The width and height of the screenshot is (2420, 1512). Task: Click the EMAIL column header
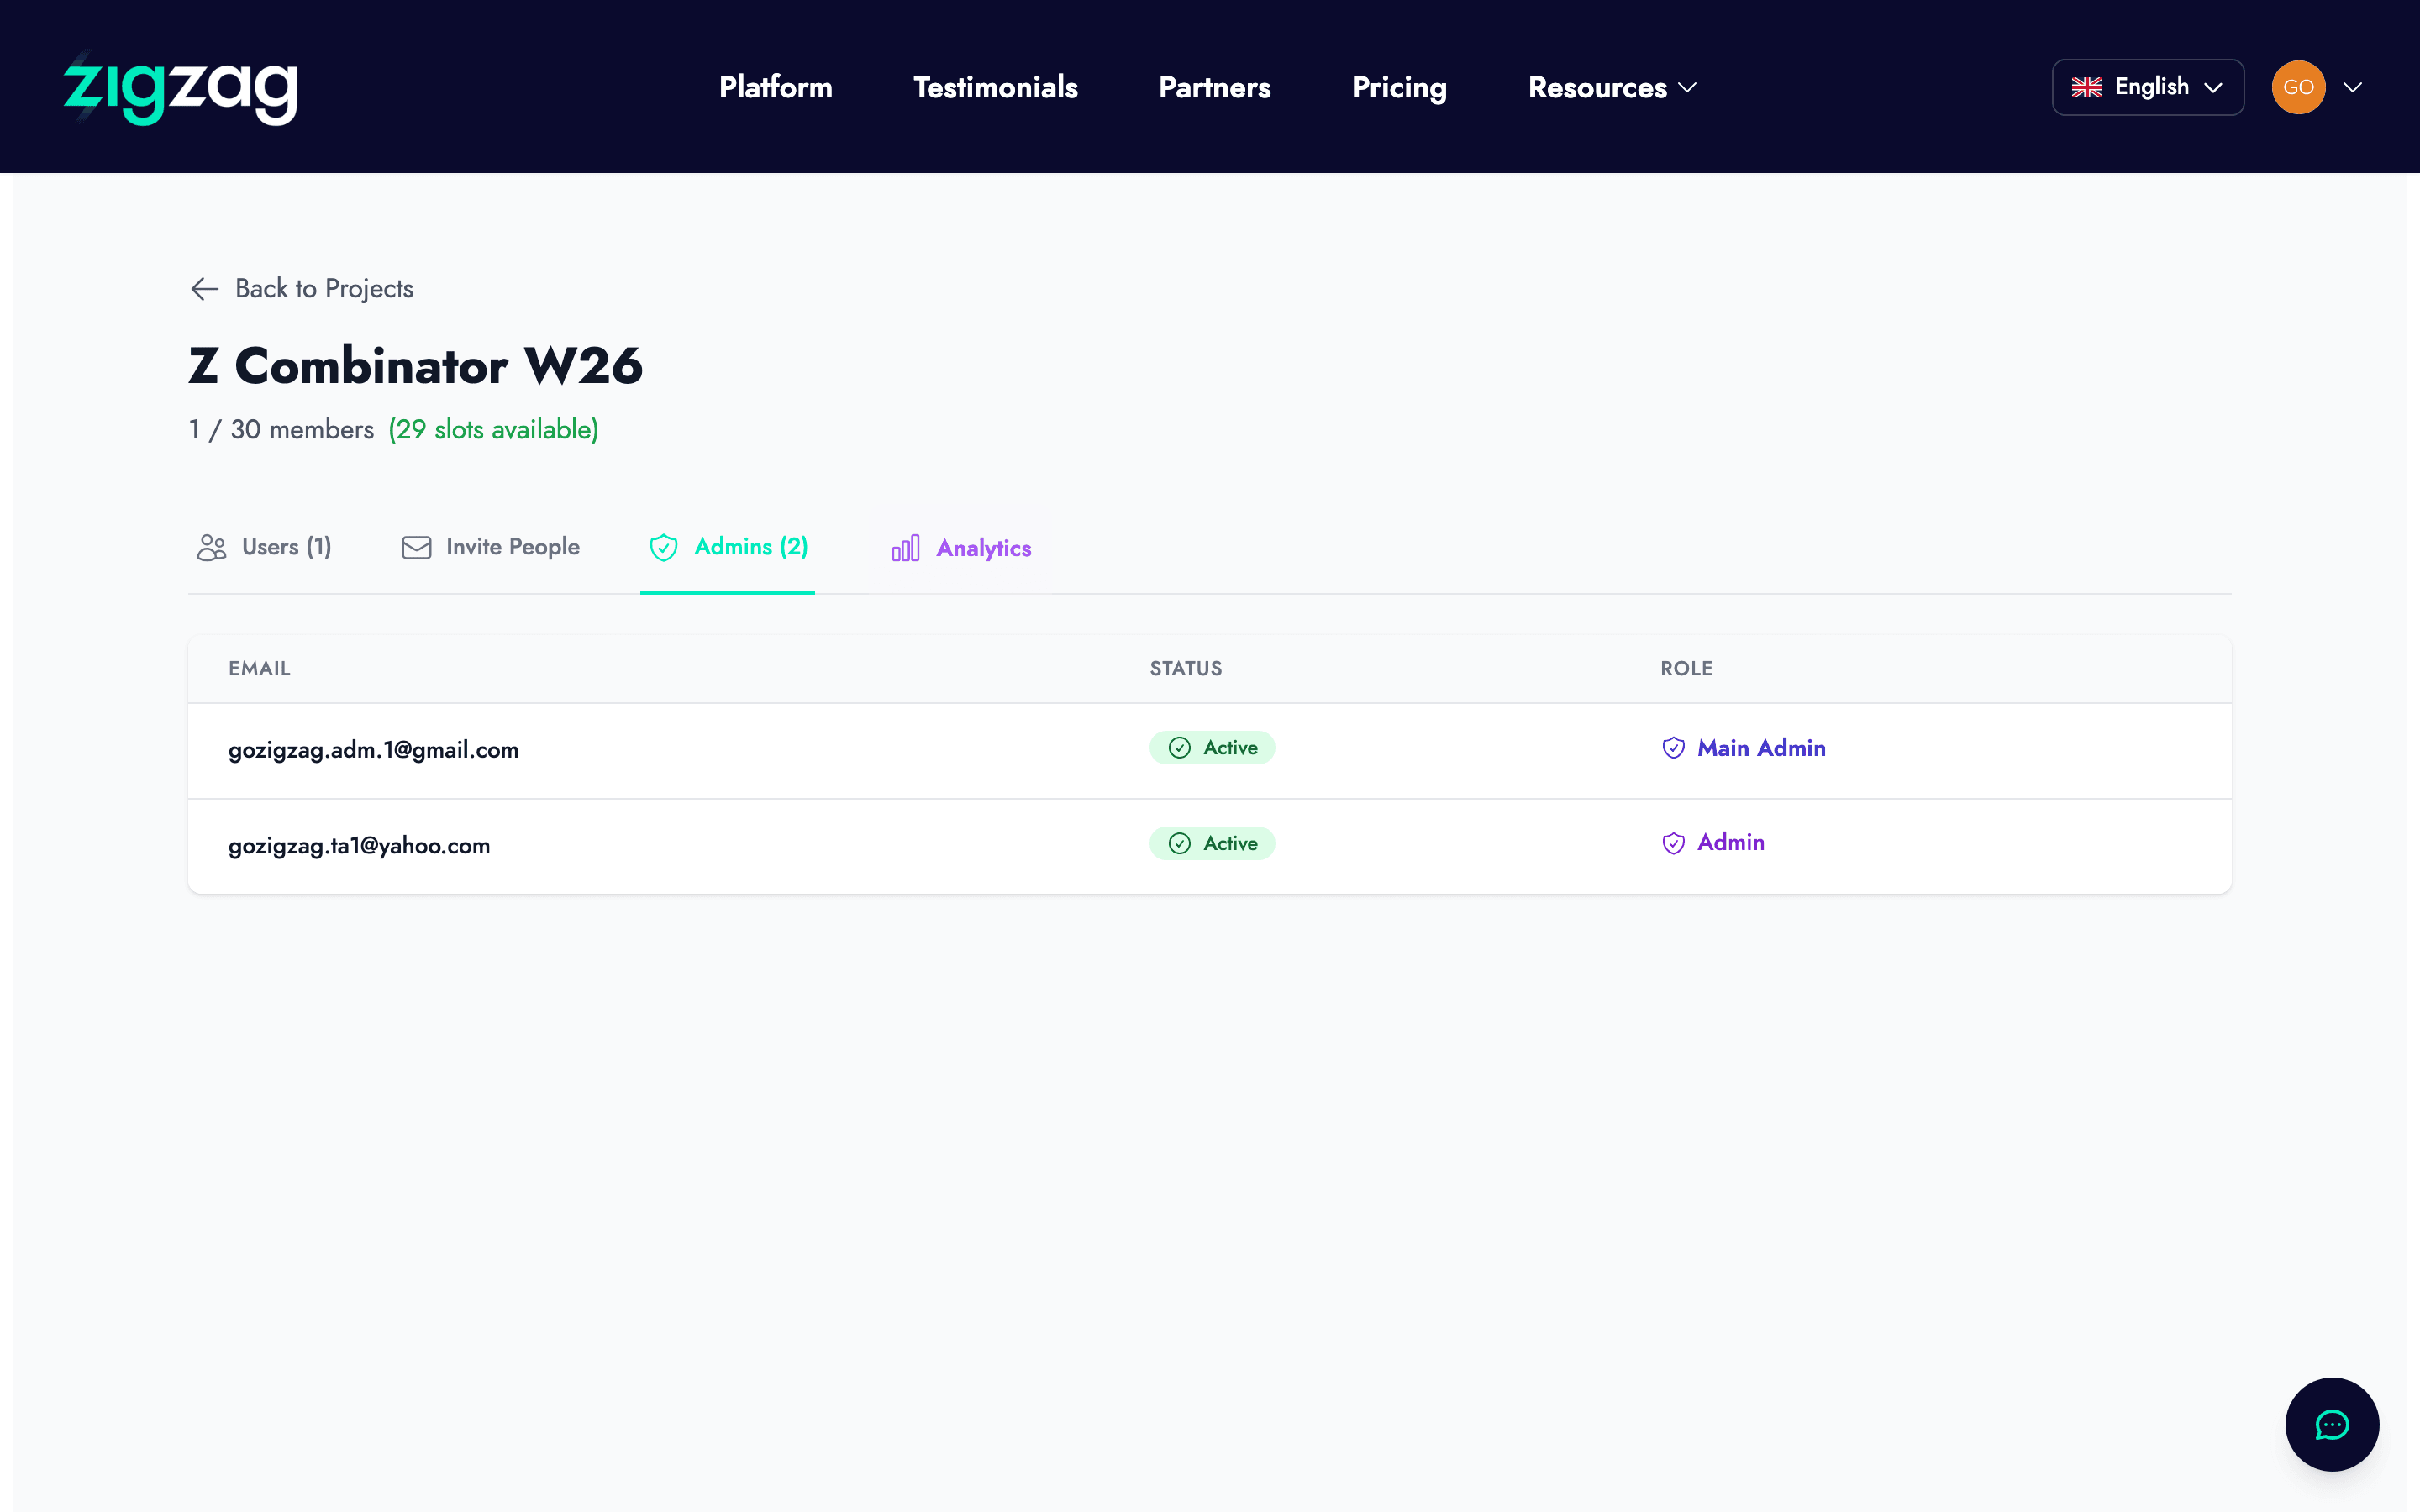pyautogui.click(x=259, y=669)
